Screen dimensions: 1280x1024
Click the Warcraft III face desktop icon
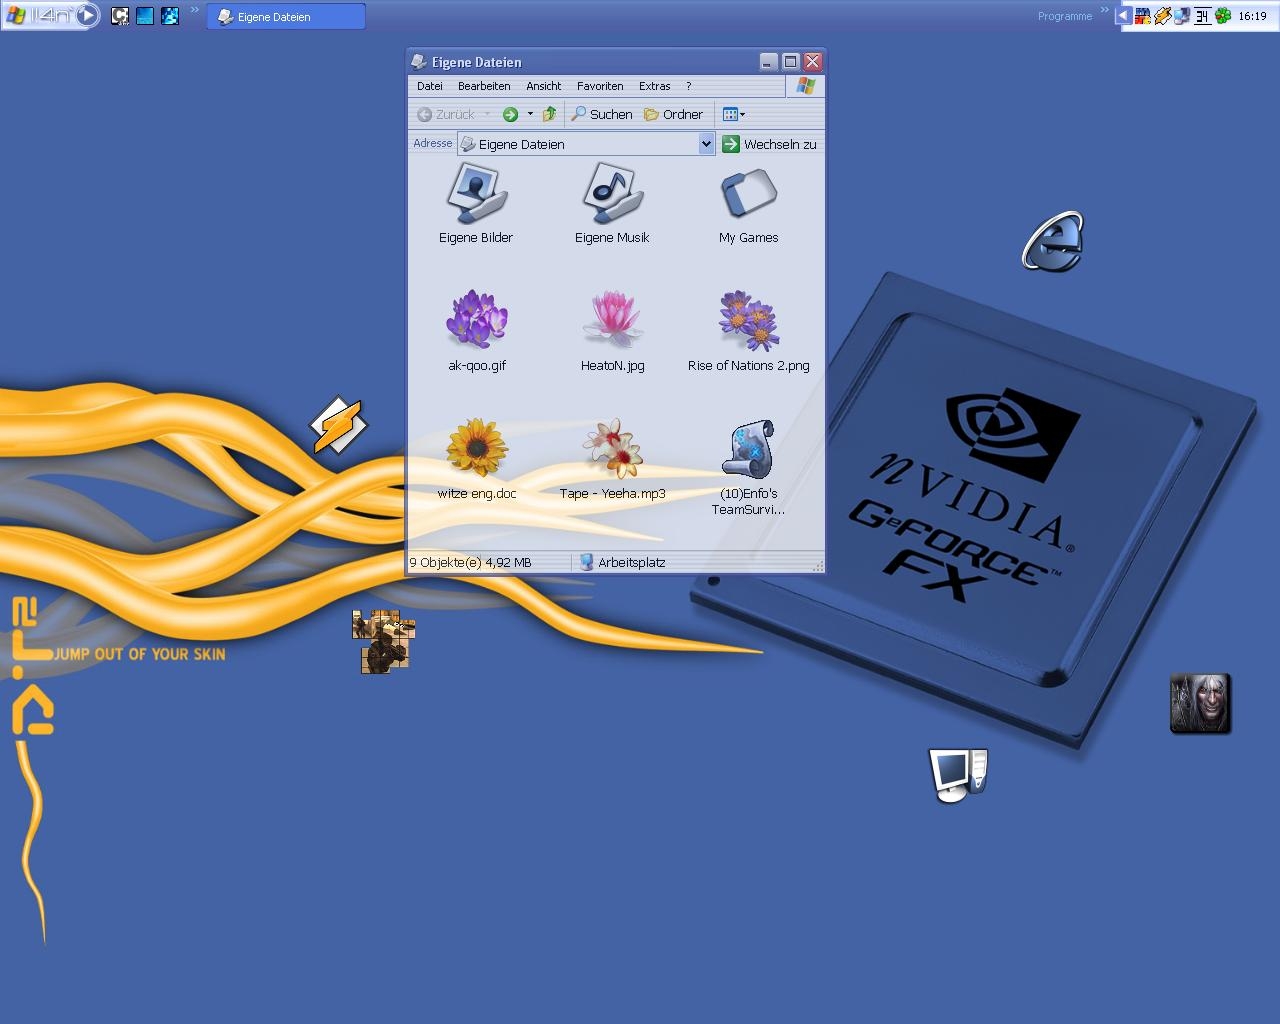[x=1200, y=703]
